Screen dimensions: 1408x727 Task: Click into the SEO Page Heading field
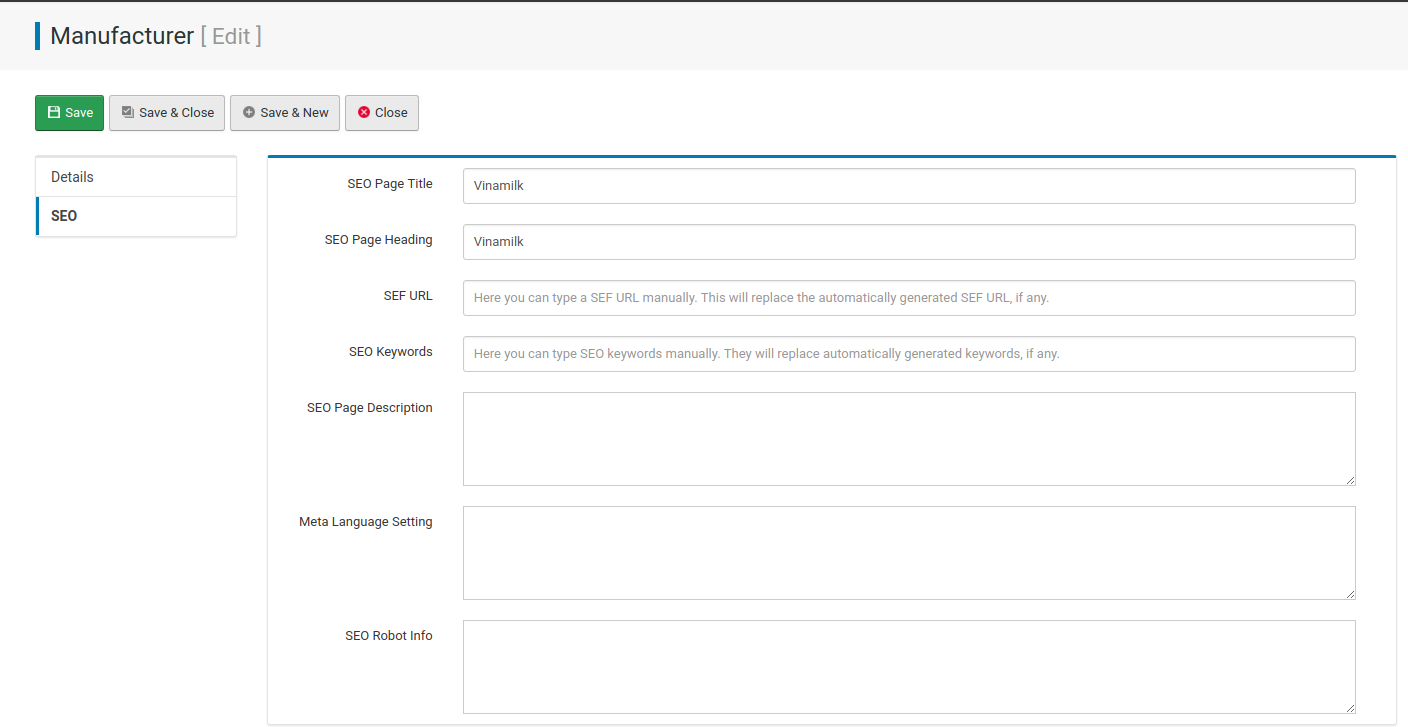tap(909, 242)
